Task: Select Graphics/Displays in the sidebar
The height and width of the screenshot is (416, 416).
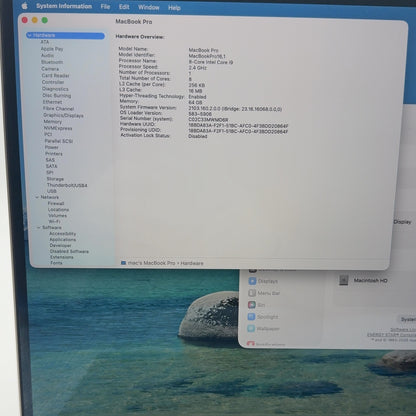Action: tap(63, 115)
